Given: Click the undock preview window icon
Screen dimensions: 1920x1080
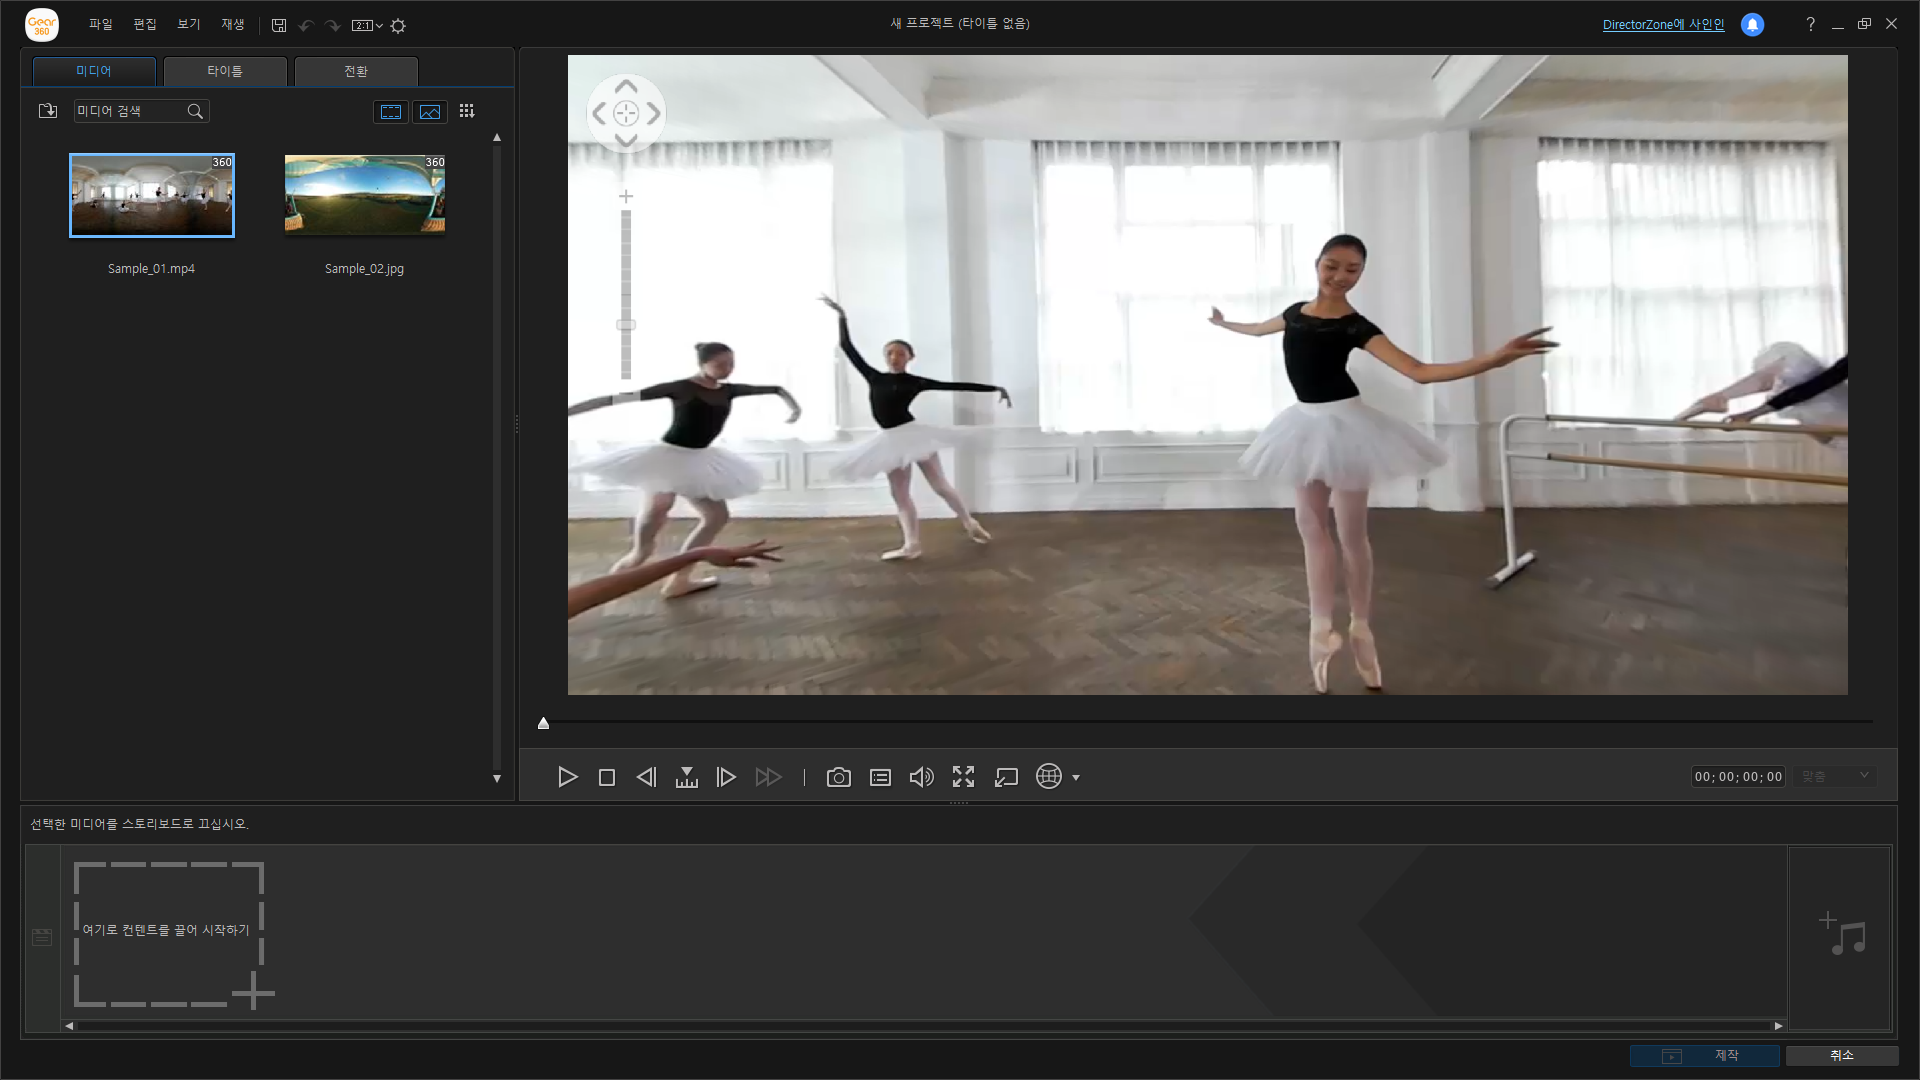Looking at the screenshot, I should click(1006, 777).
